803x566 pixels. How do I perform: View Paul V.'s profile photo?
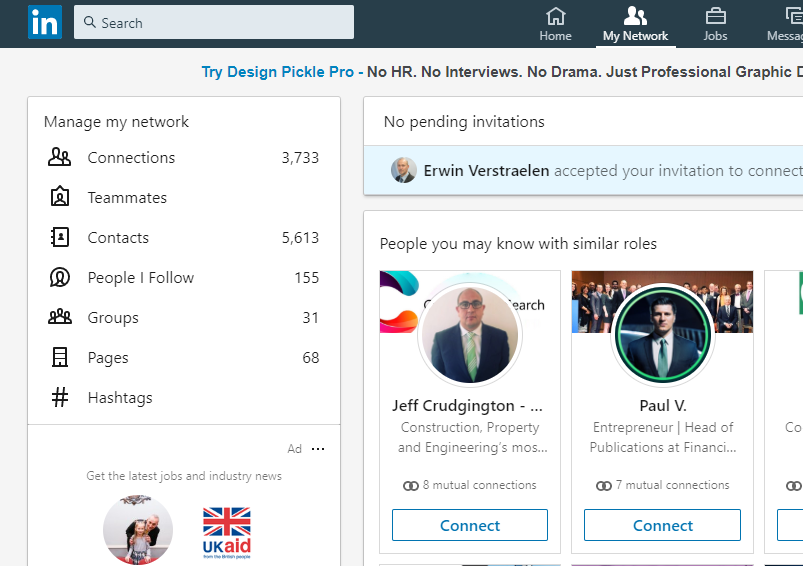point(662,336)
